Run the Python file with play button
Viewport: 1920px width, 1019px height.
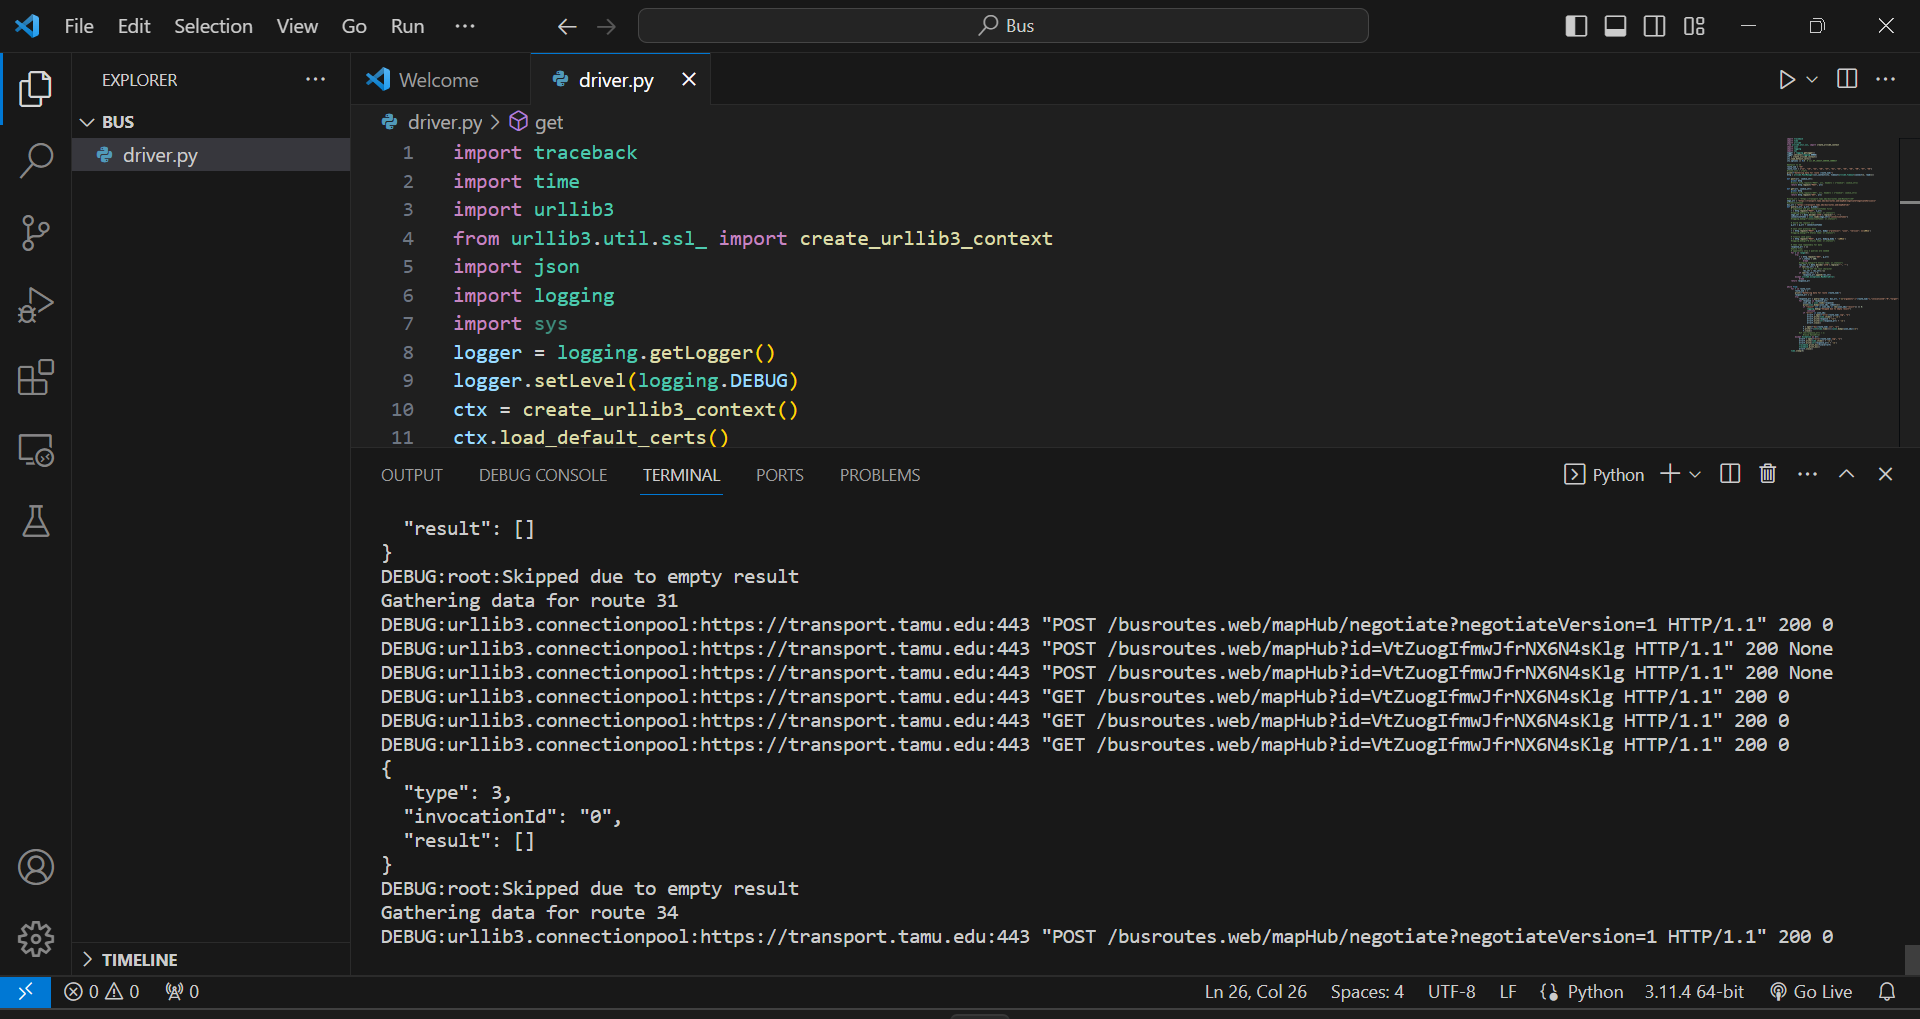[x=1787, y=79]
